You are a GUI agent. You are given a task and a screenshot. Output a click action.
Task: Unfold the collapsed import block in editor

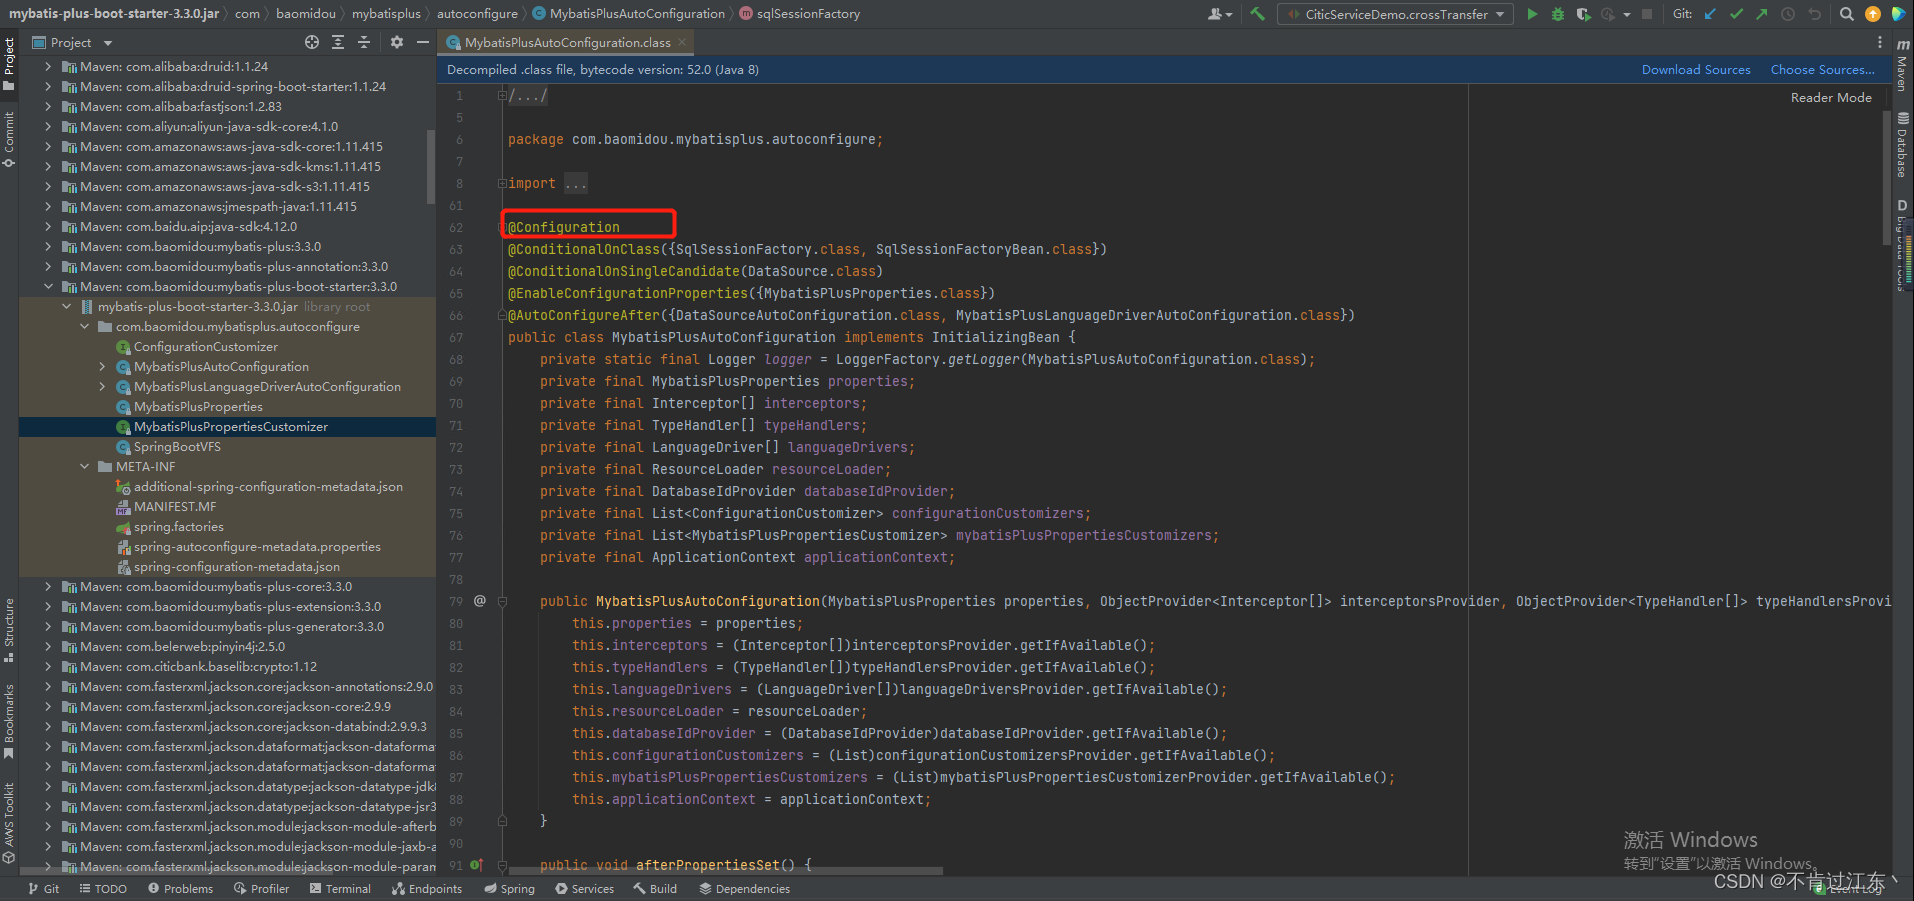tap(502, 183)
